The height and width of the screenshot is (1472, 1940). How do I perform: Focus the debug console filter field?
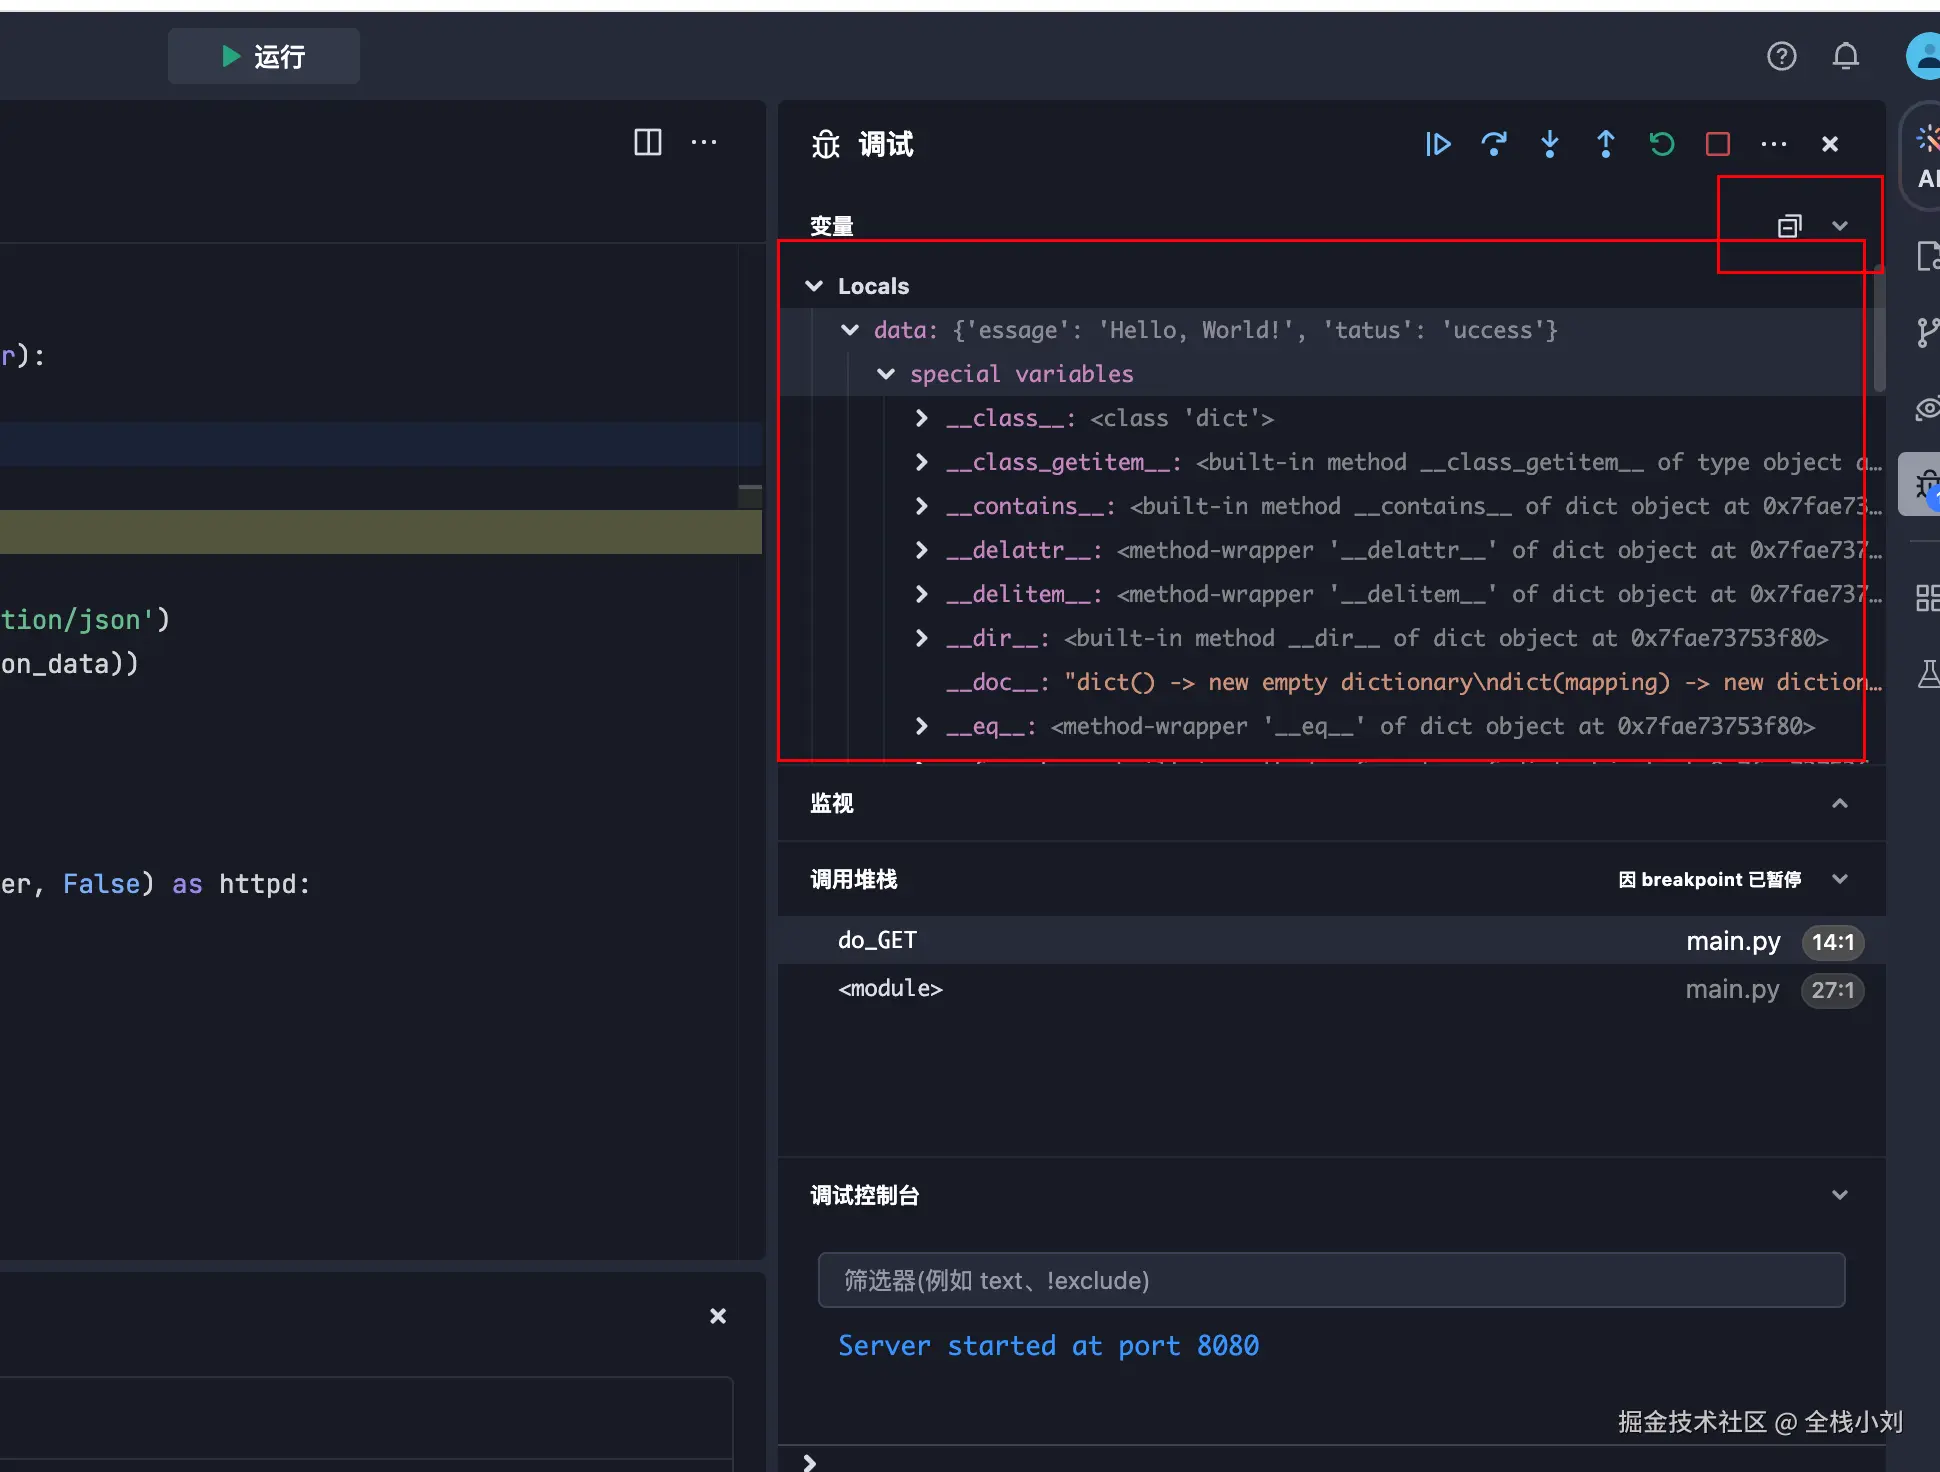tap(1331, 1280)
